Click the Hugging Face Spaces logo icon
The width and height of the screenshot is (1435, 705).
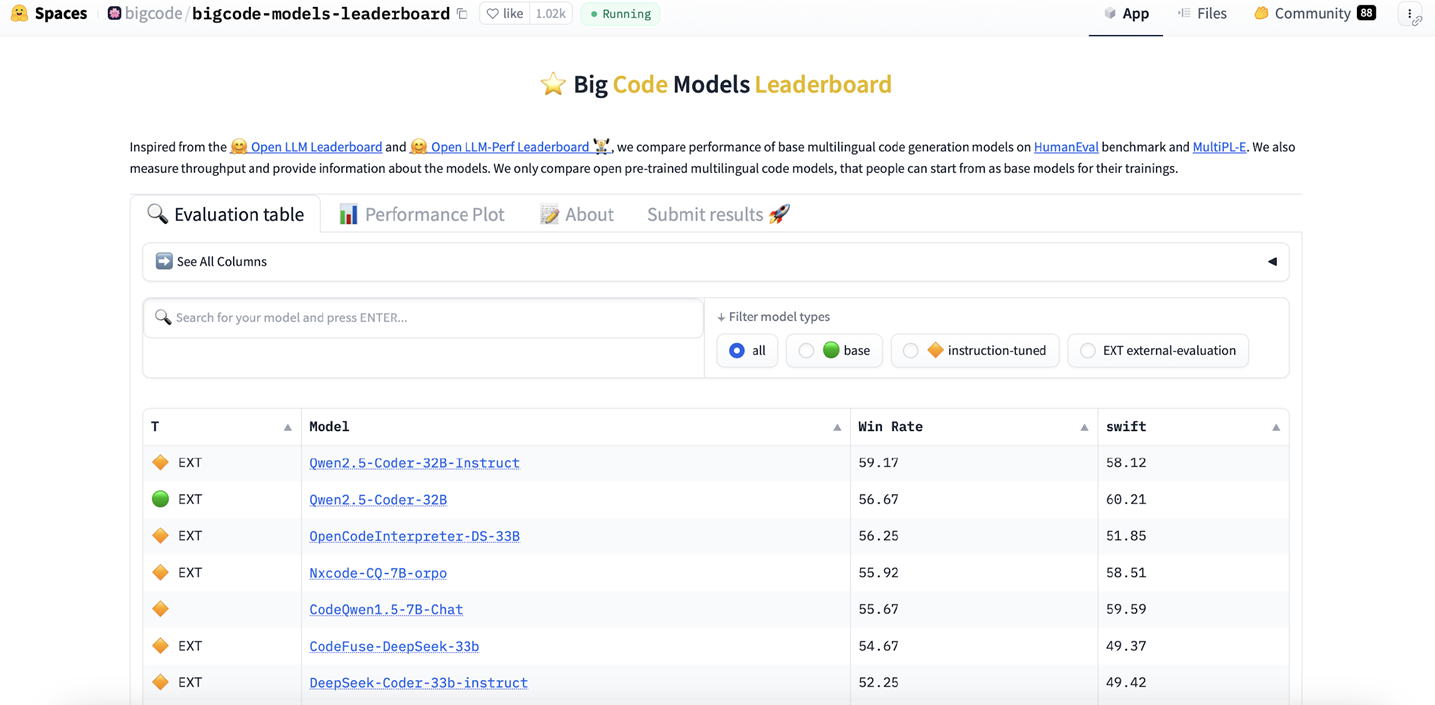19,14
